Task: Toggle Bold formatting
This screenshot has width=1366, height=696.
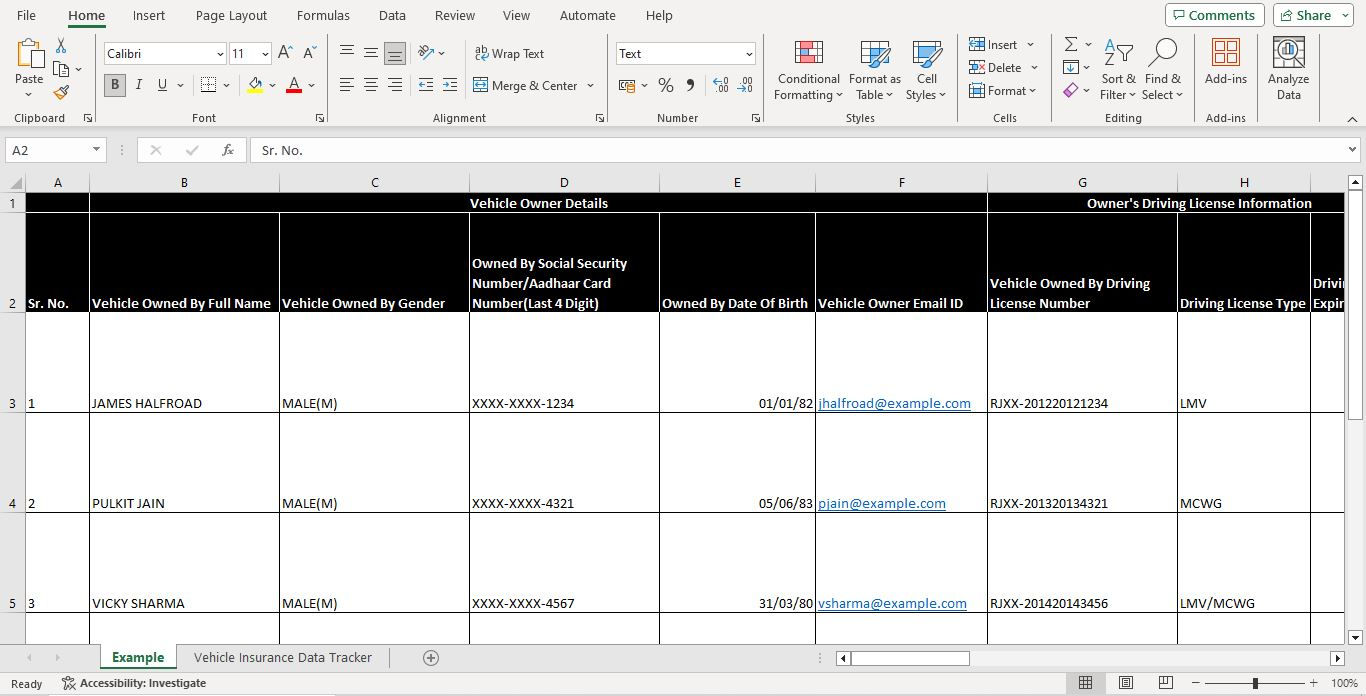Action: 114,85
